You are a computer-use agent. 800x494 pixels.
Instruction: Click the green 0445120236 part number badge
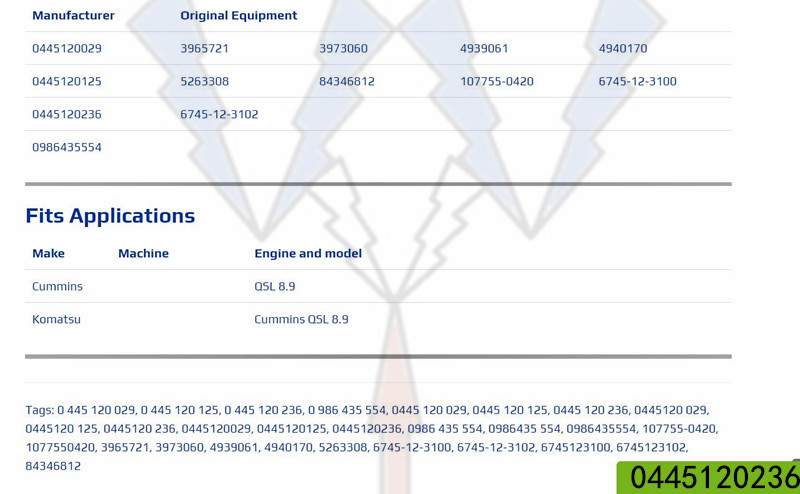[x=709, y=478]
